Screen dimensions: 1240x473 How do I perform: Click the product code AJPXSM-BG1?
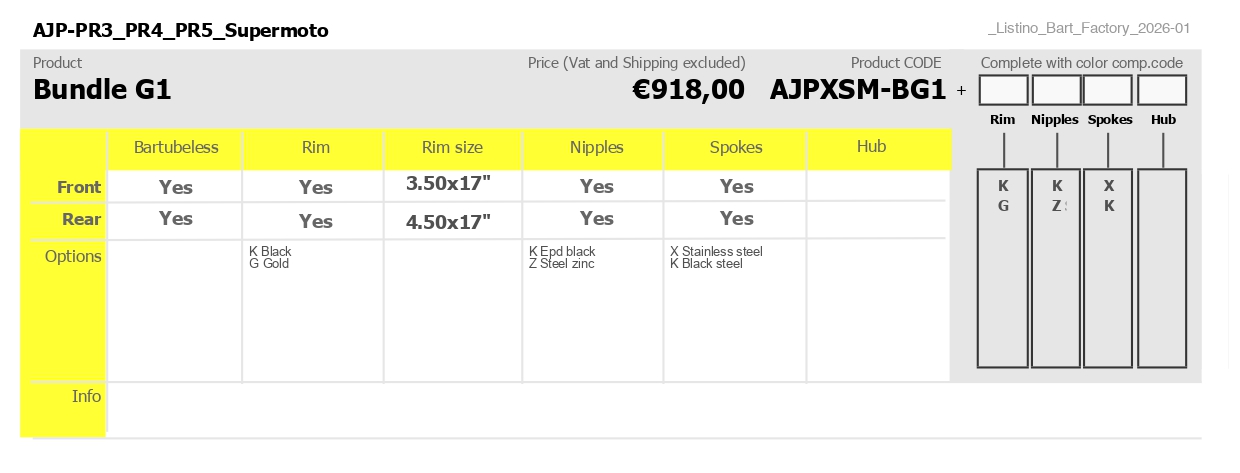[858, 90]
